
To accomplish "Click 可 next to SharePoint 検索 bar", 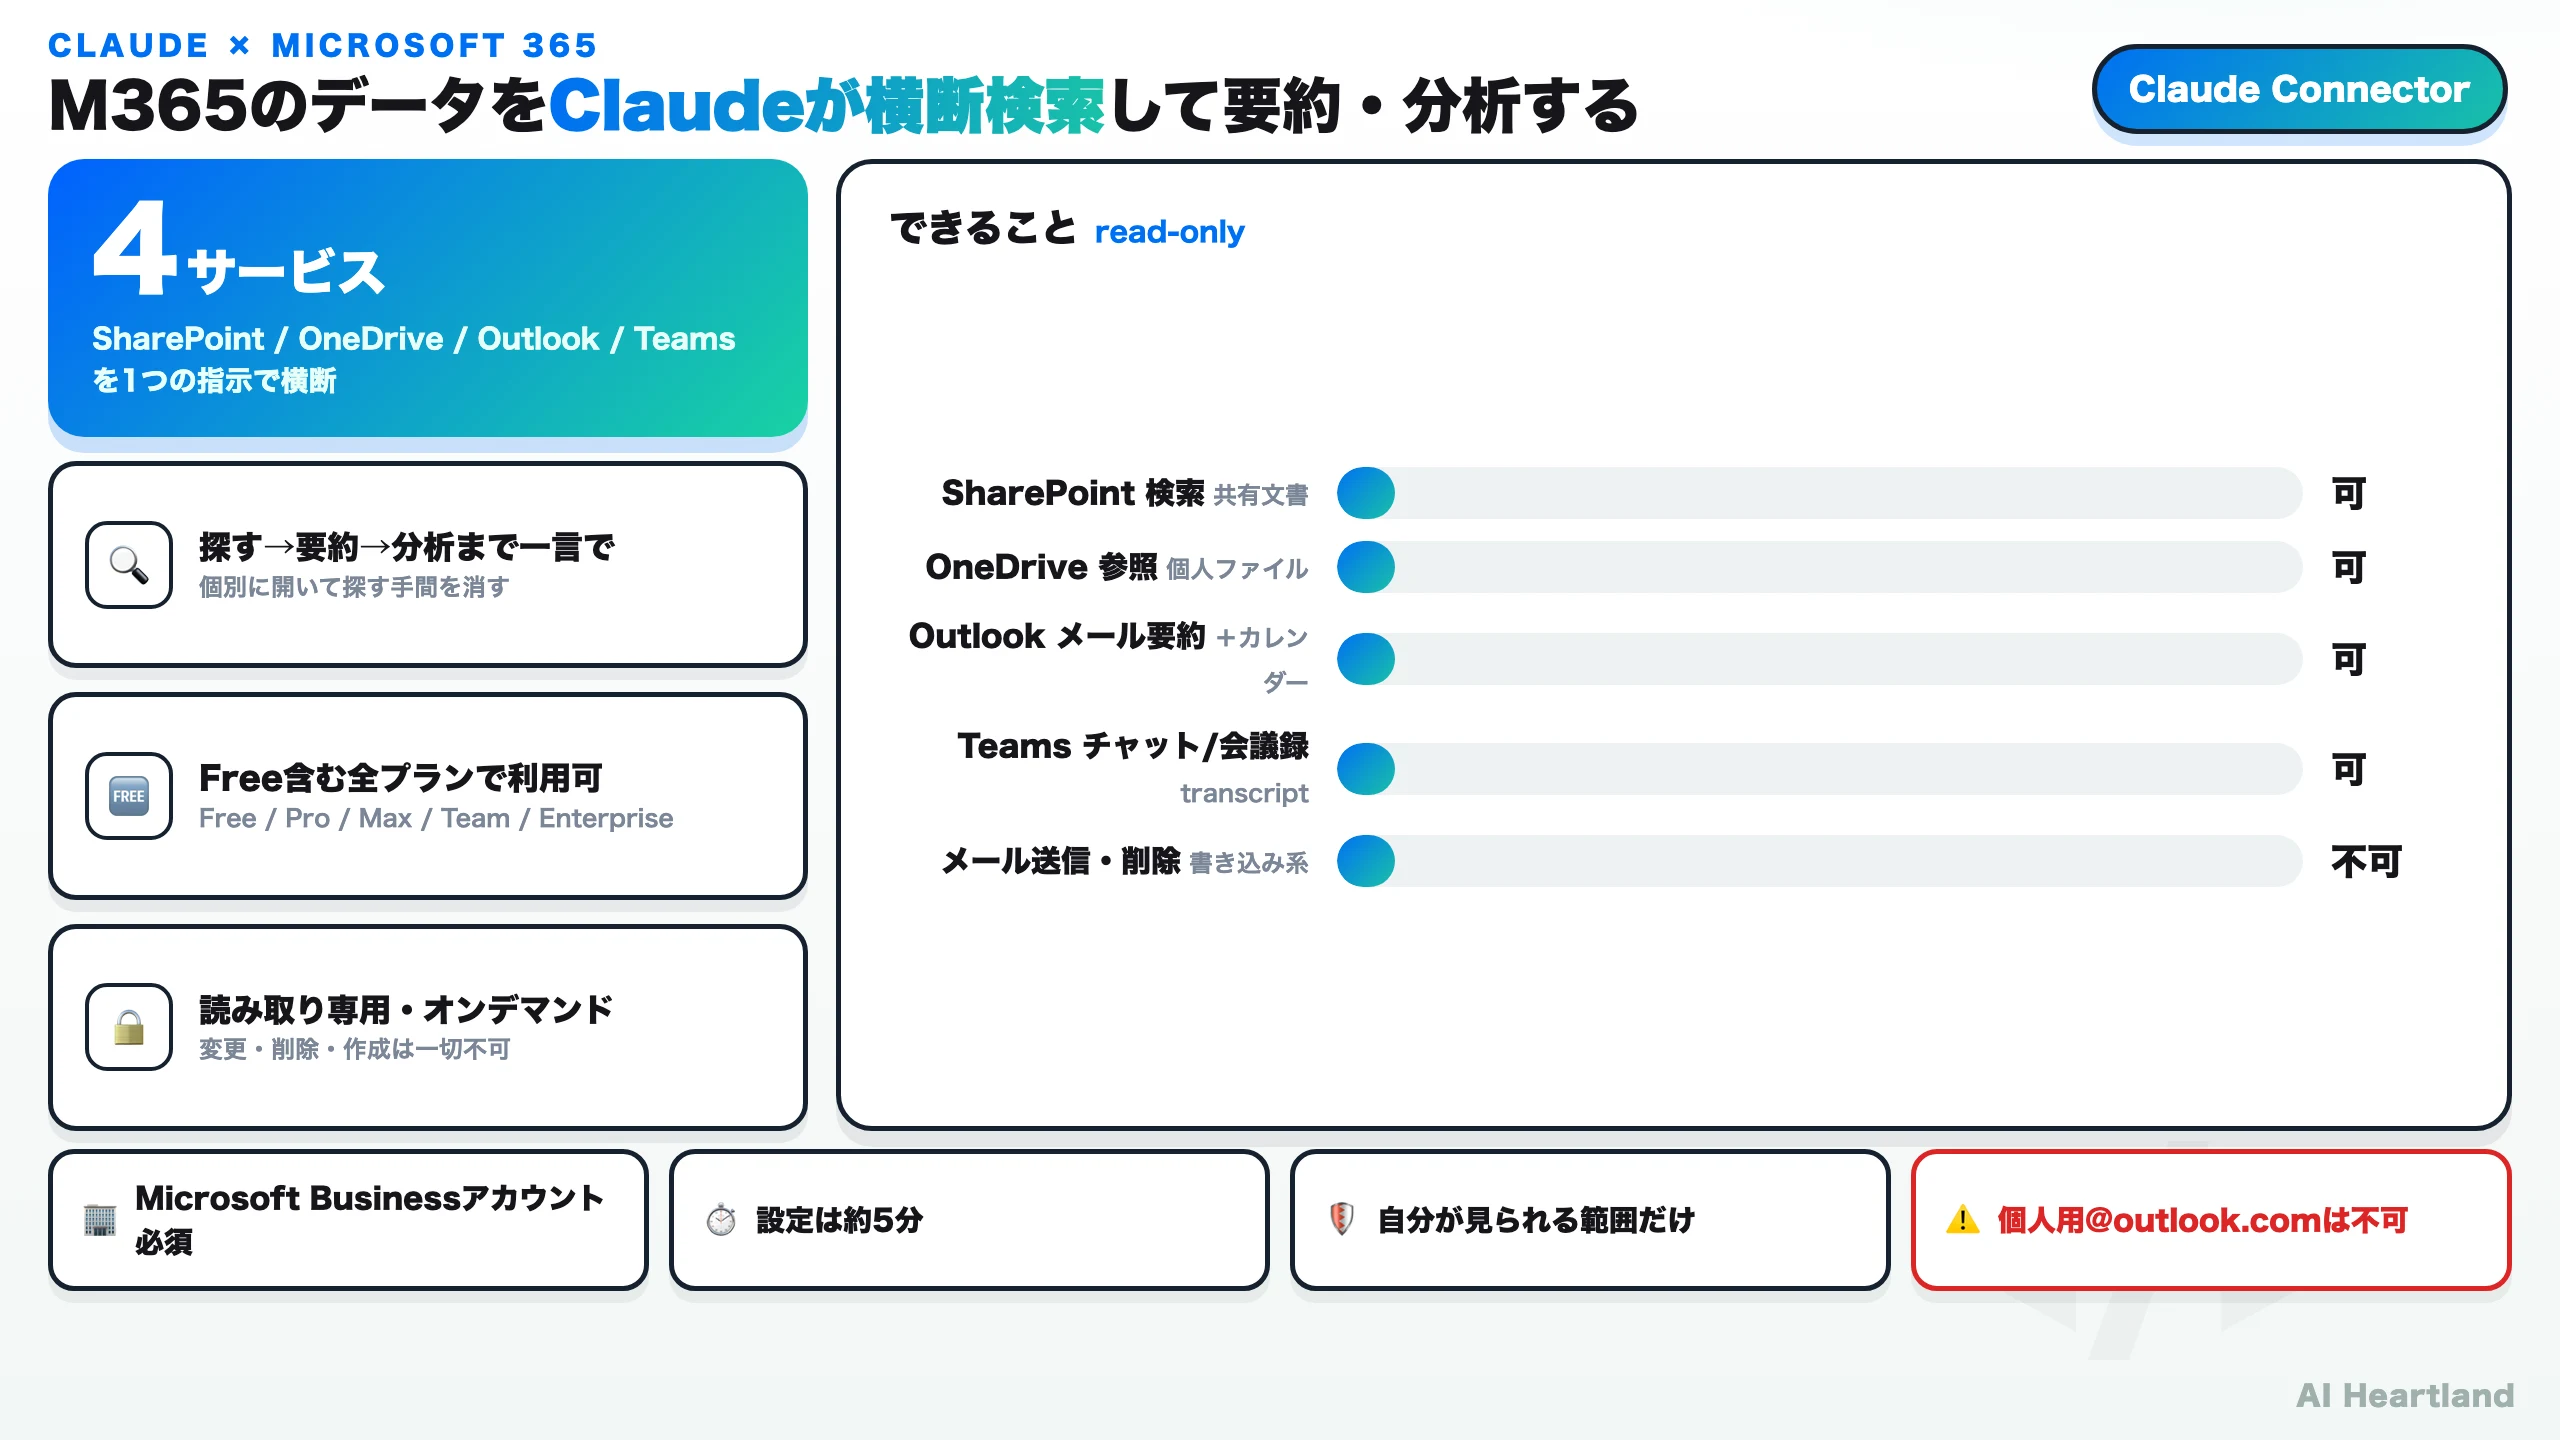I will point(2349,493).
